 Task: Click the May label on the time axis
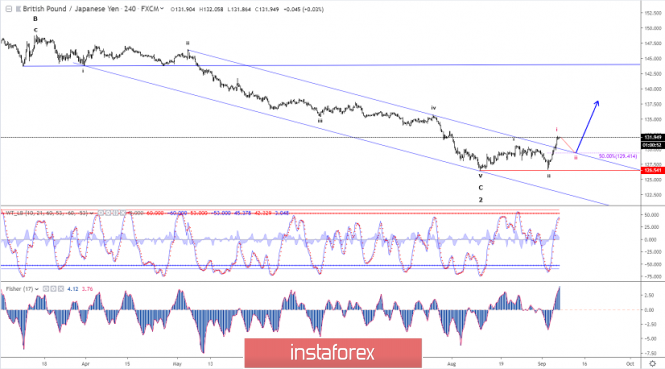(x=177, y=364)
